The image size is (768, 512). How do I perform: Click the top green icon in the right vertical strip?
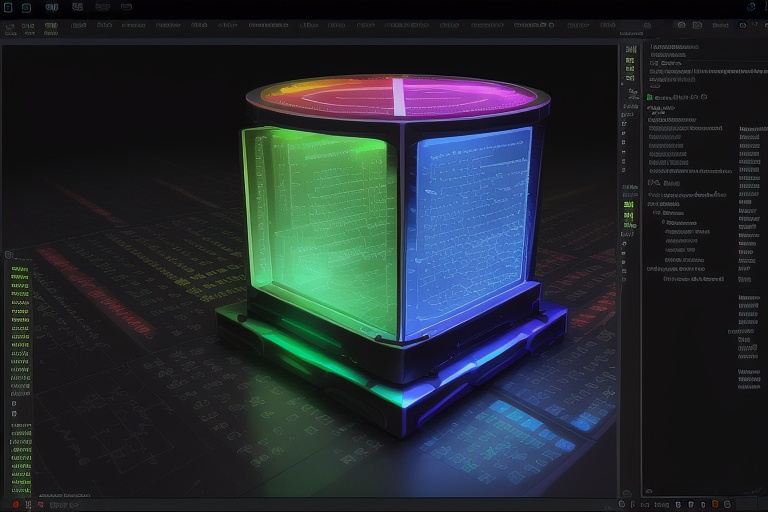tap(630, 49)
